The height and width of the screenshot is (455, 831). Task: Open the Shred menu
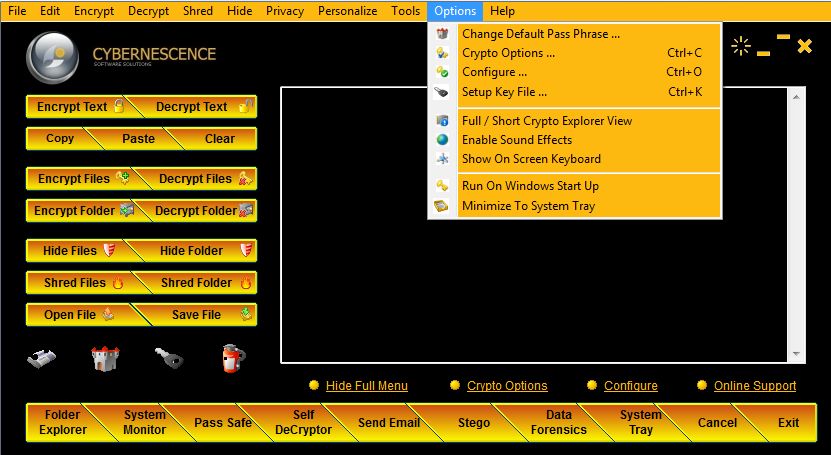pyautogui.click(x=198, y=11)
